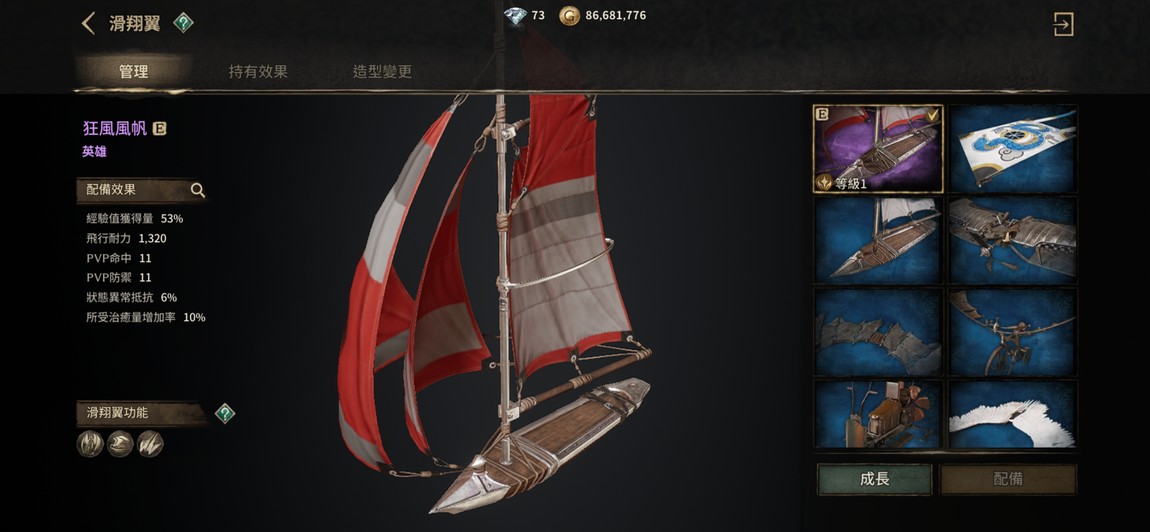The image size is (1150, 532).
Task: Open the magnifier next to 配備效果
Action: (x=197, y=190)
